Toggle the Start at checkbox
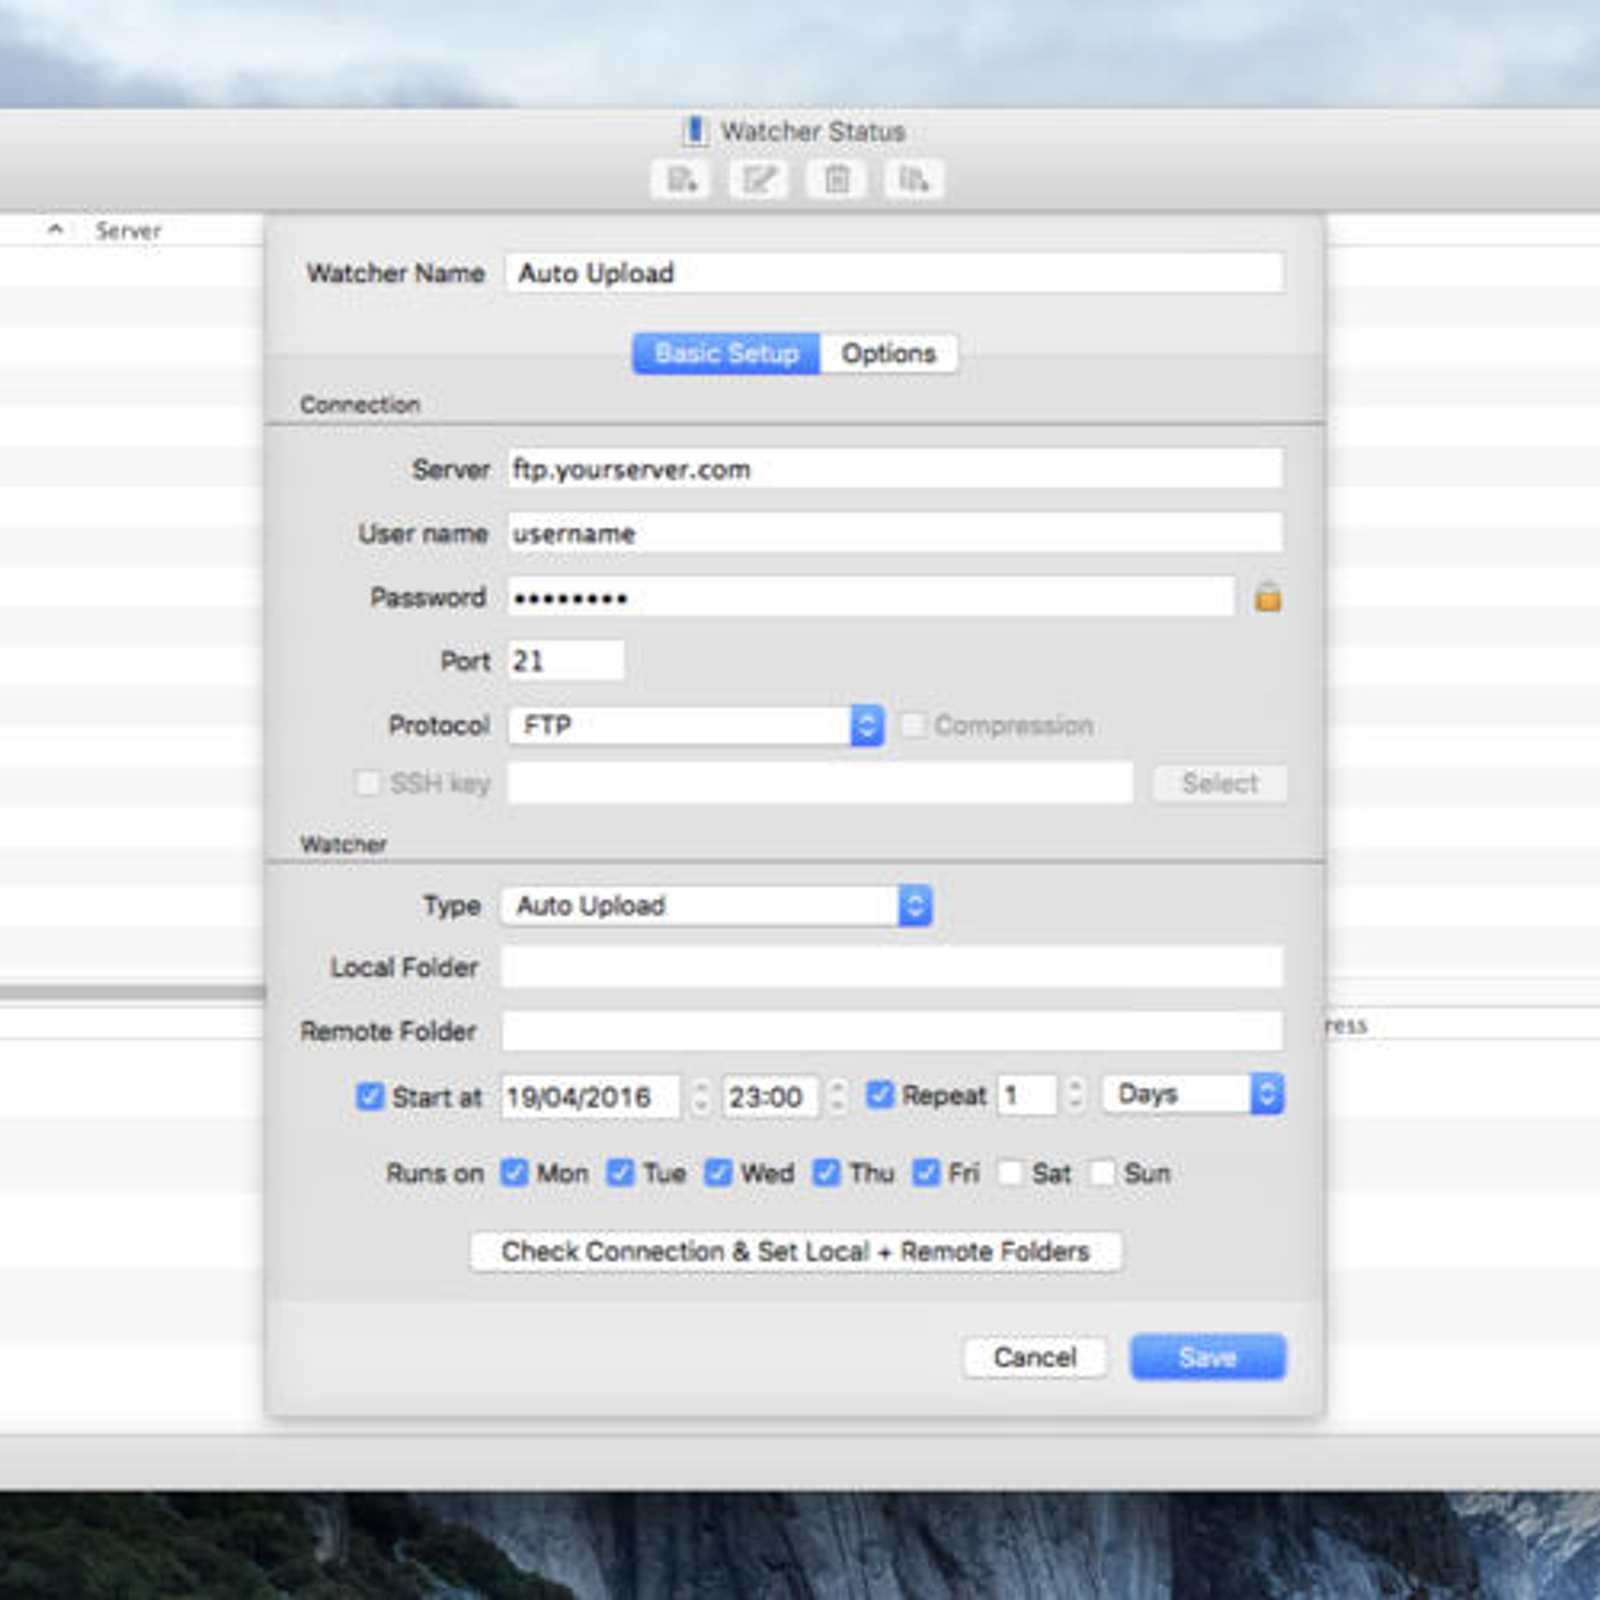Image resolution: width=1600 pixels, height=1600 pixels. point(370,1096)
